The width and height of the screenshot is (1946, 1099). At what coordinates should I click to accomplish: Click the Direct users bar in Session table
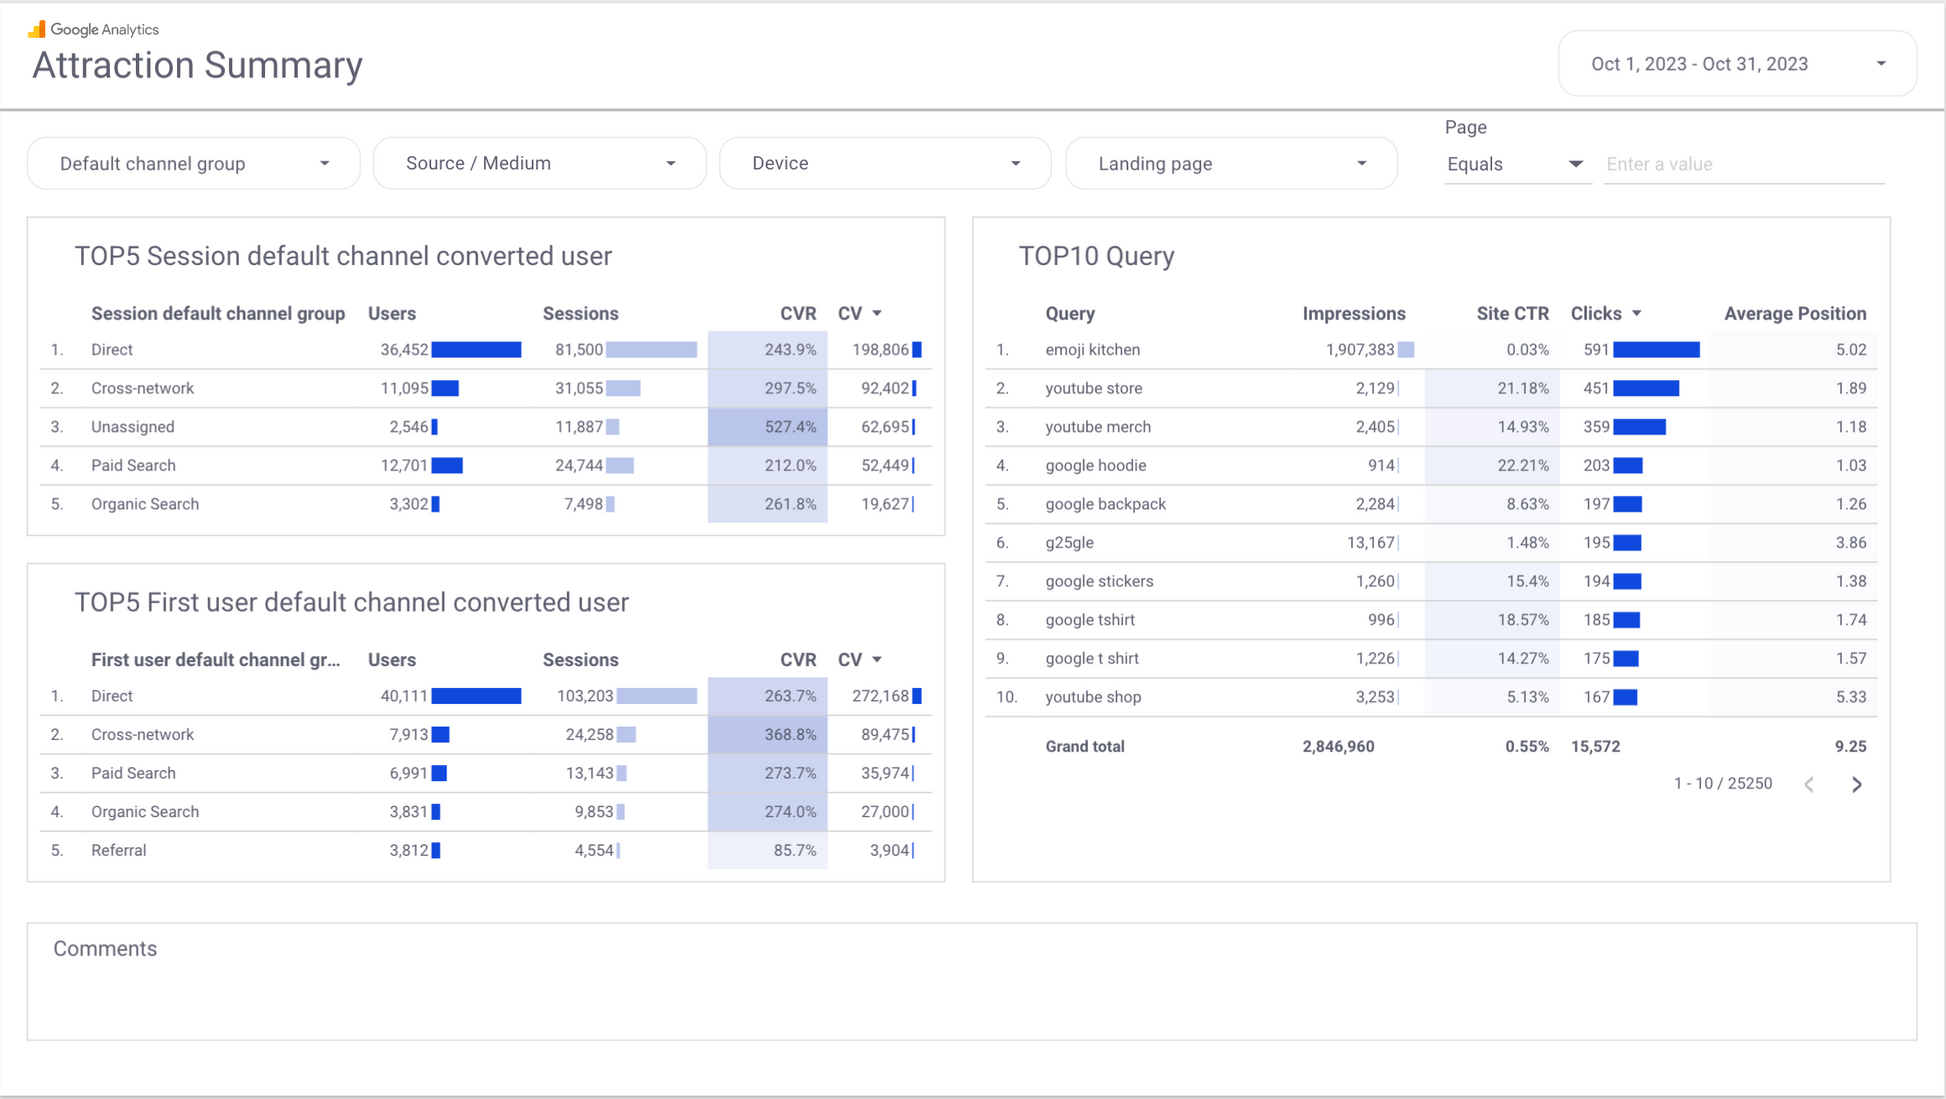click(476, 350)
